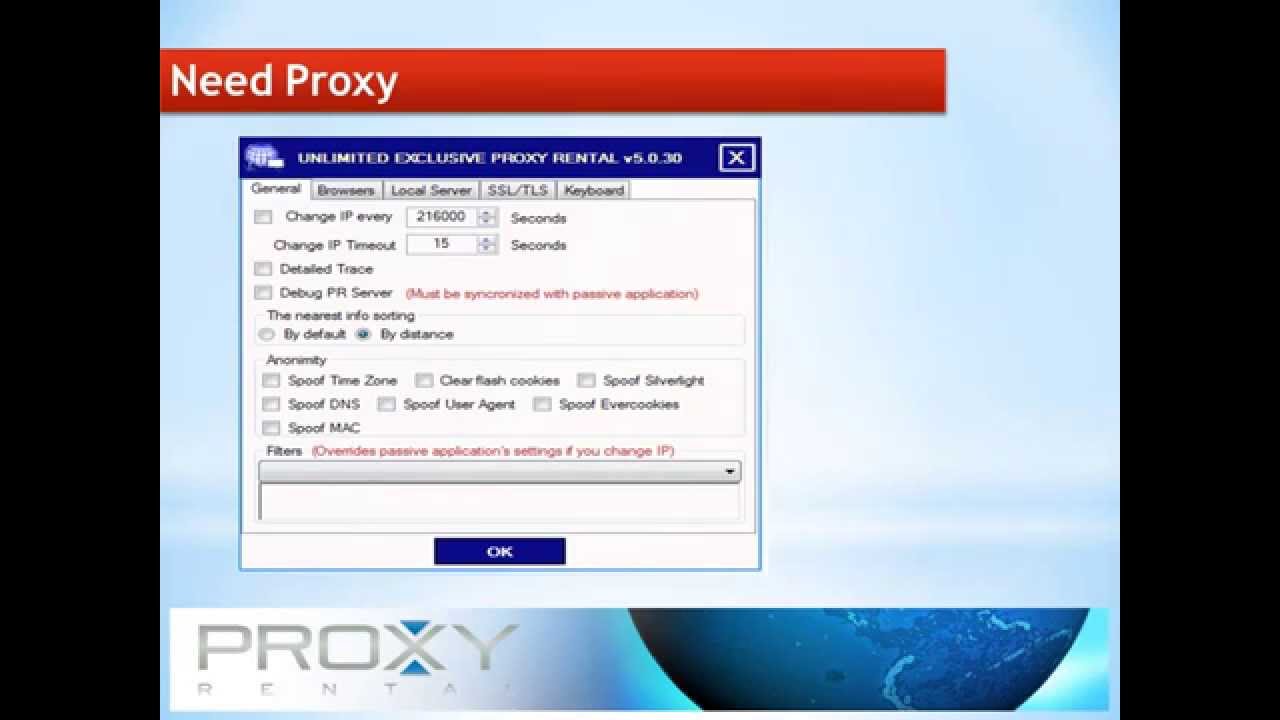
Task: Enable the Spoof MAC checkbox
Action: click(271, 428)
